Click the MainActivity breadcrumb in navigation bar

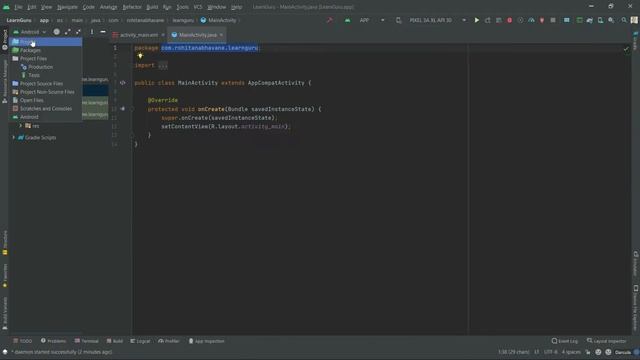218,20
